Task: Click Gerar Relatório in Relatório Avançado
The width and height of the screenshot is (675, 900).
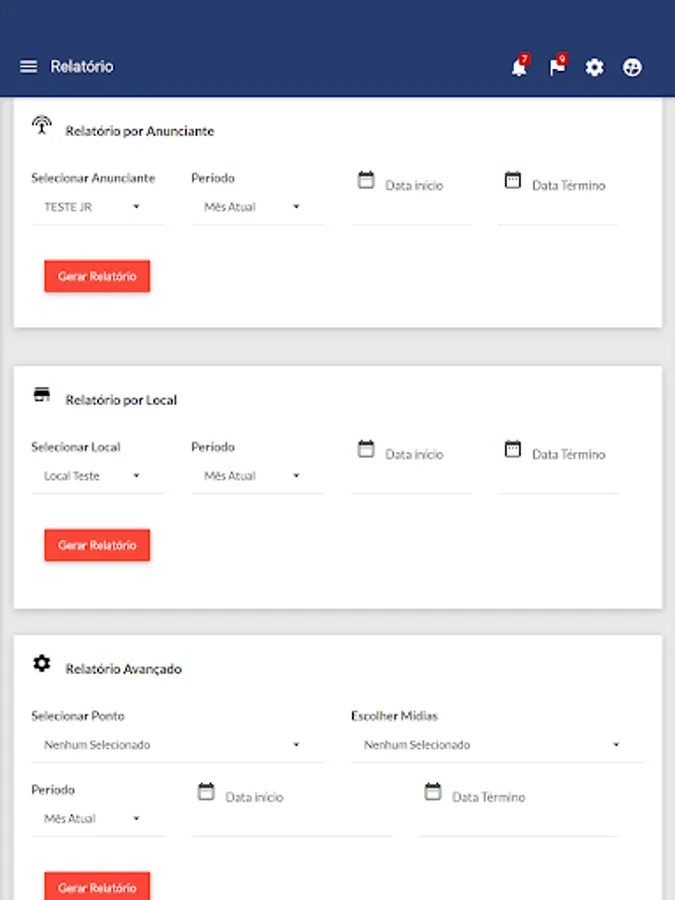Action: pos(97,886)
